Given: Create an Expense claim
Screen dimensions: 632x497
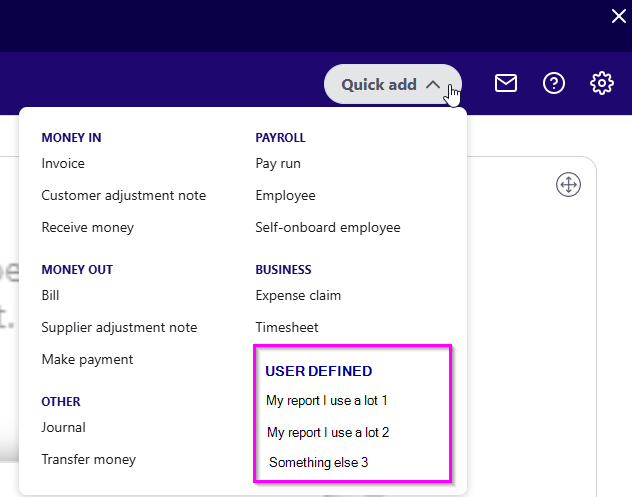Looking at the screenshot, I should [298, 295].
